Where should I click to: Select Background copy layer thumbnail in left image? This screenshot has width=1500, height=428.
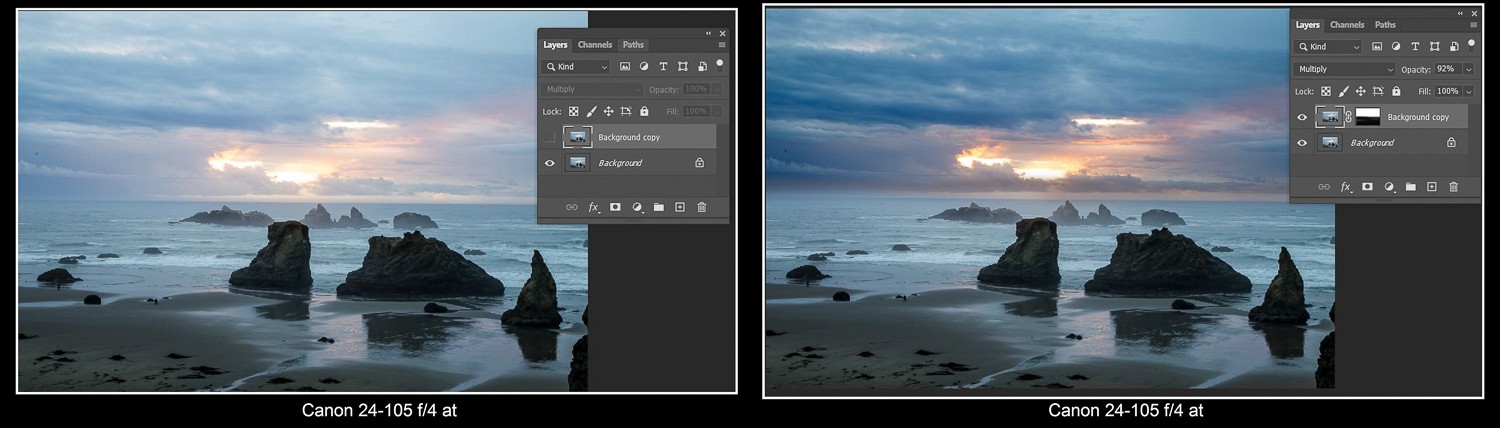tap(577, 137)
